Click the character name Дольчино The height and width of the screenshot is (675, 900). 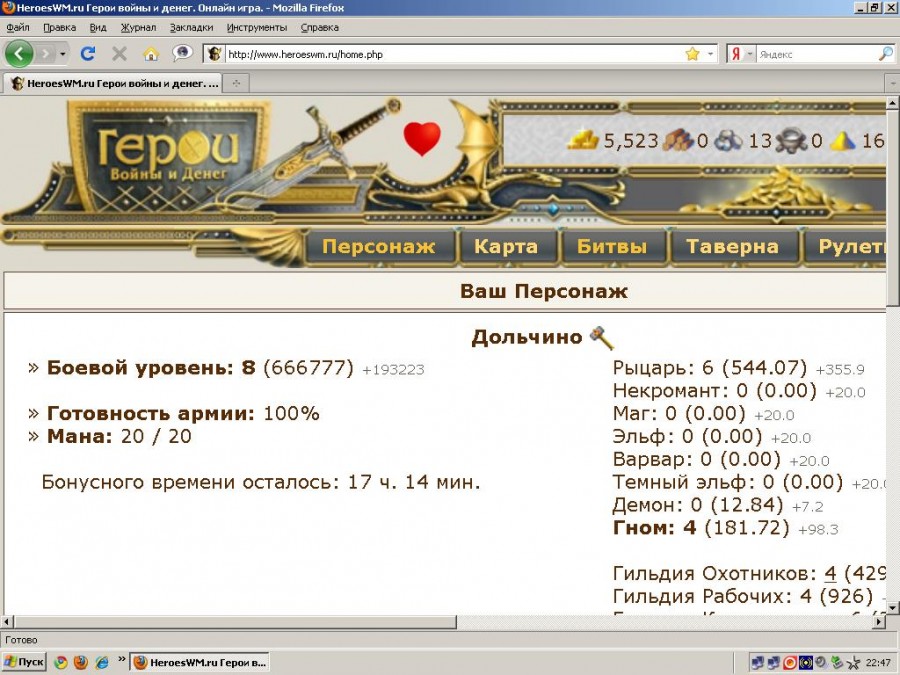(x=527, y=338)
